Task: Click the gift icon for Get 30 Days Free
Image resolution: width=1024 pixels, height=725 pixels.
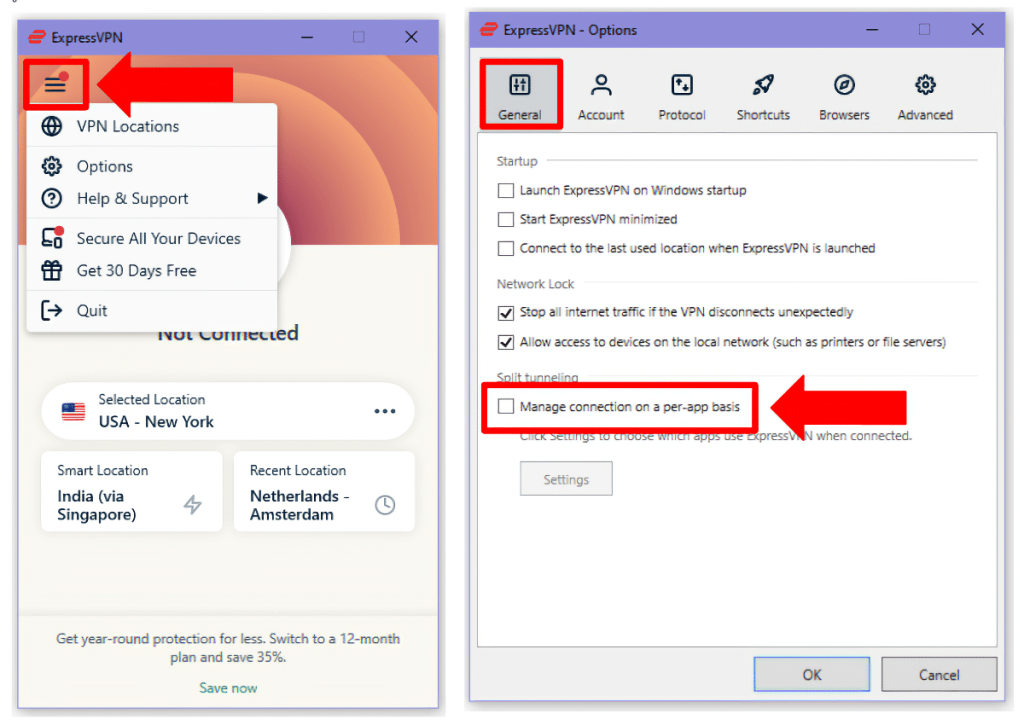Action: 52,270
